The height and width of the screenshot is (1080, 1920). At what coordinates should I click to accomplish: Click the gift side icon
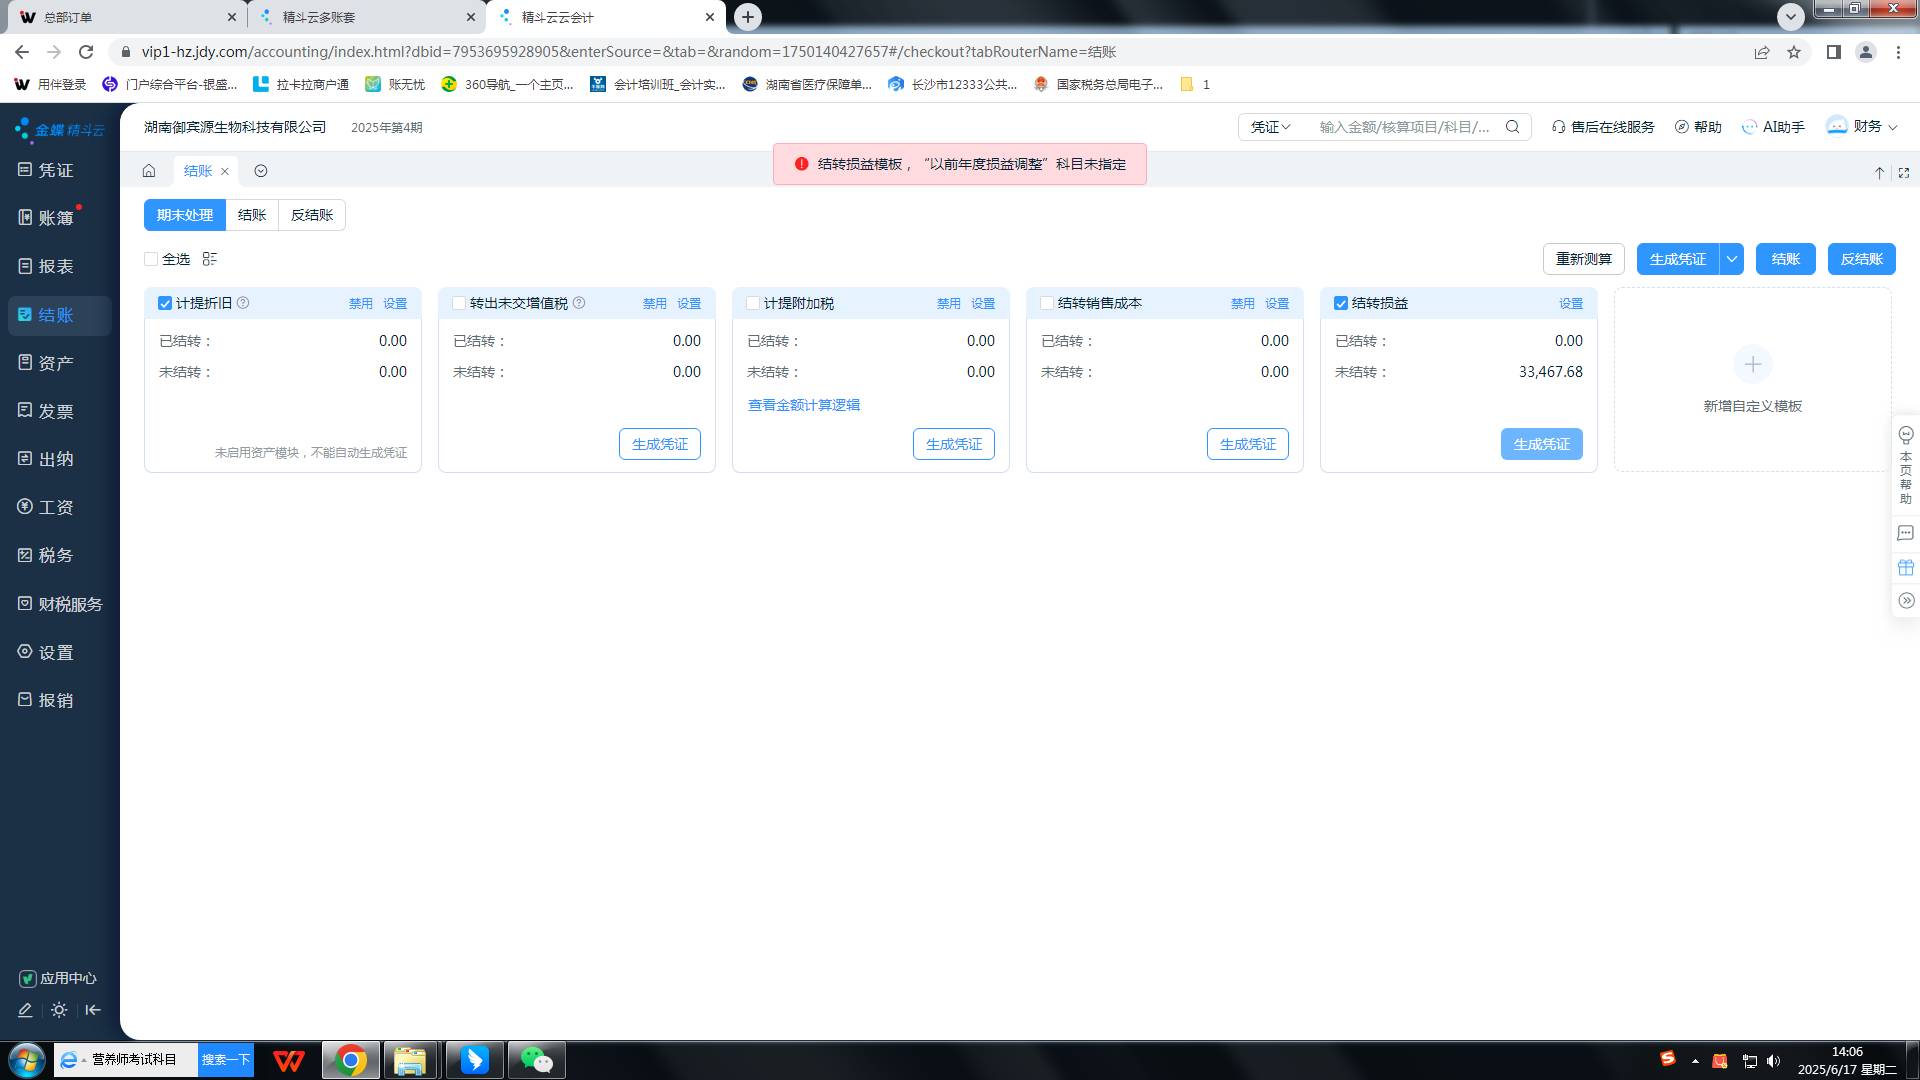(x=1906, y=567)
